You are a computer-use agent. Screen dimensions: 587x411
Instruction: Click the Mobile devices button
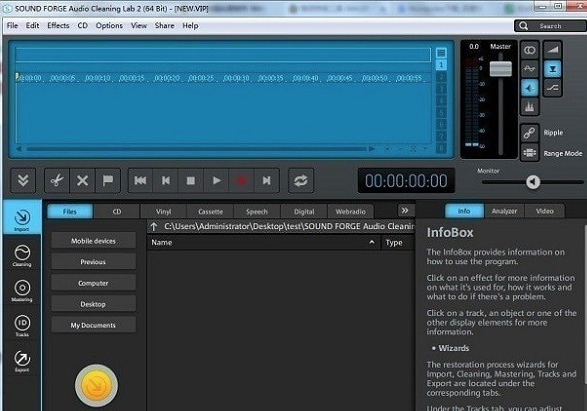tap(94, 241)
